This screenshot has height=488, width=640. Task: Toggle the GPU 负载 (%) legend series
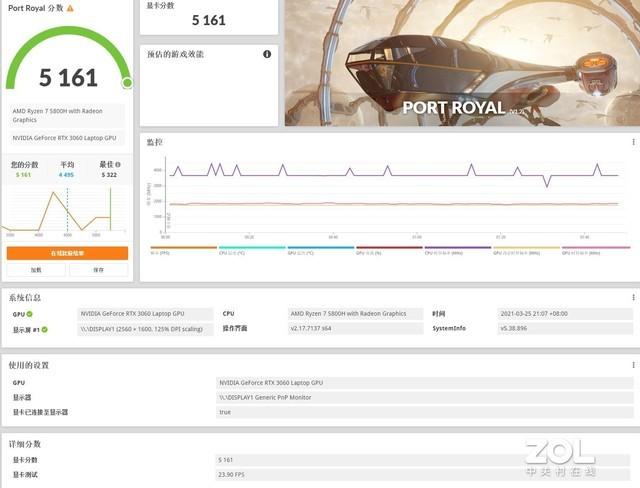[389, 250]
